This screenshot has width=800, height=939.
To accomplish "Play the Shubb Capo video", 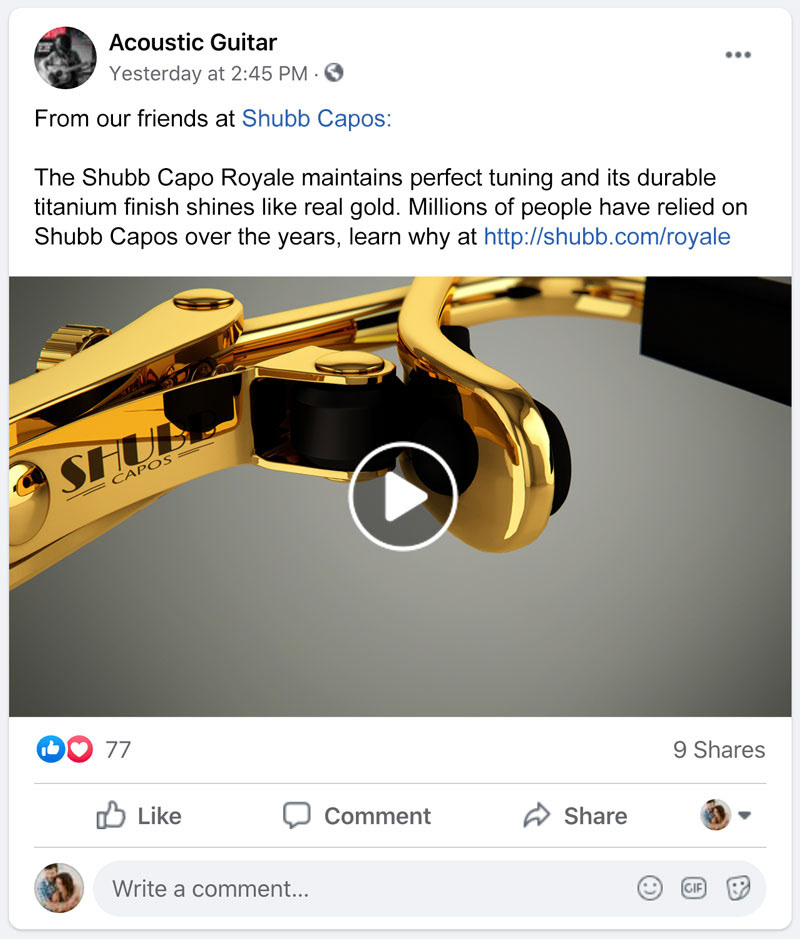I will pyautogui.click(x=403, y=496).
